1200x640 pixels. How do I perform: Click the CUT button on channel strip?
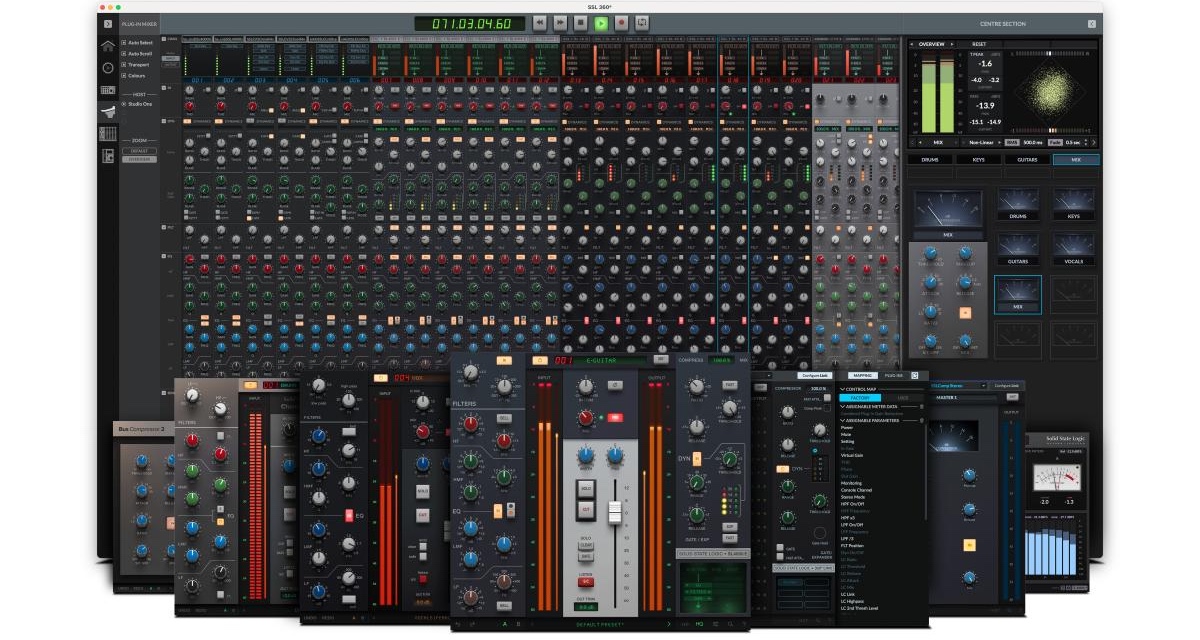588,508
